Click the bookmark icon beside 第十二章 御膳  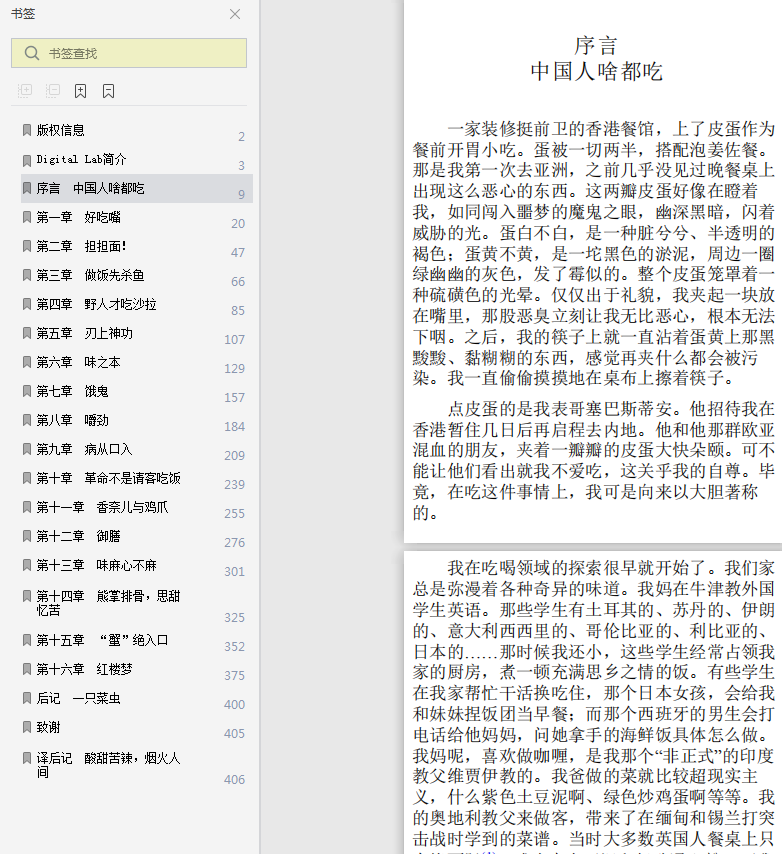tap(27, 535)
